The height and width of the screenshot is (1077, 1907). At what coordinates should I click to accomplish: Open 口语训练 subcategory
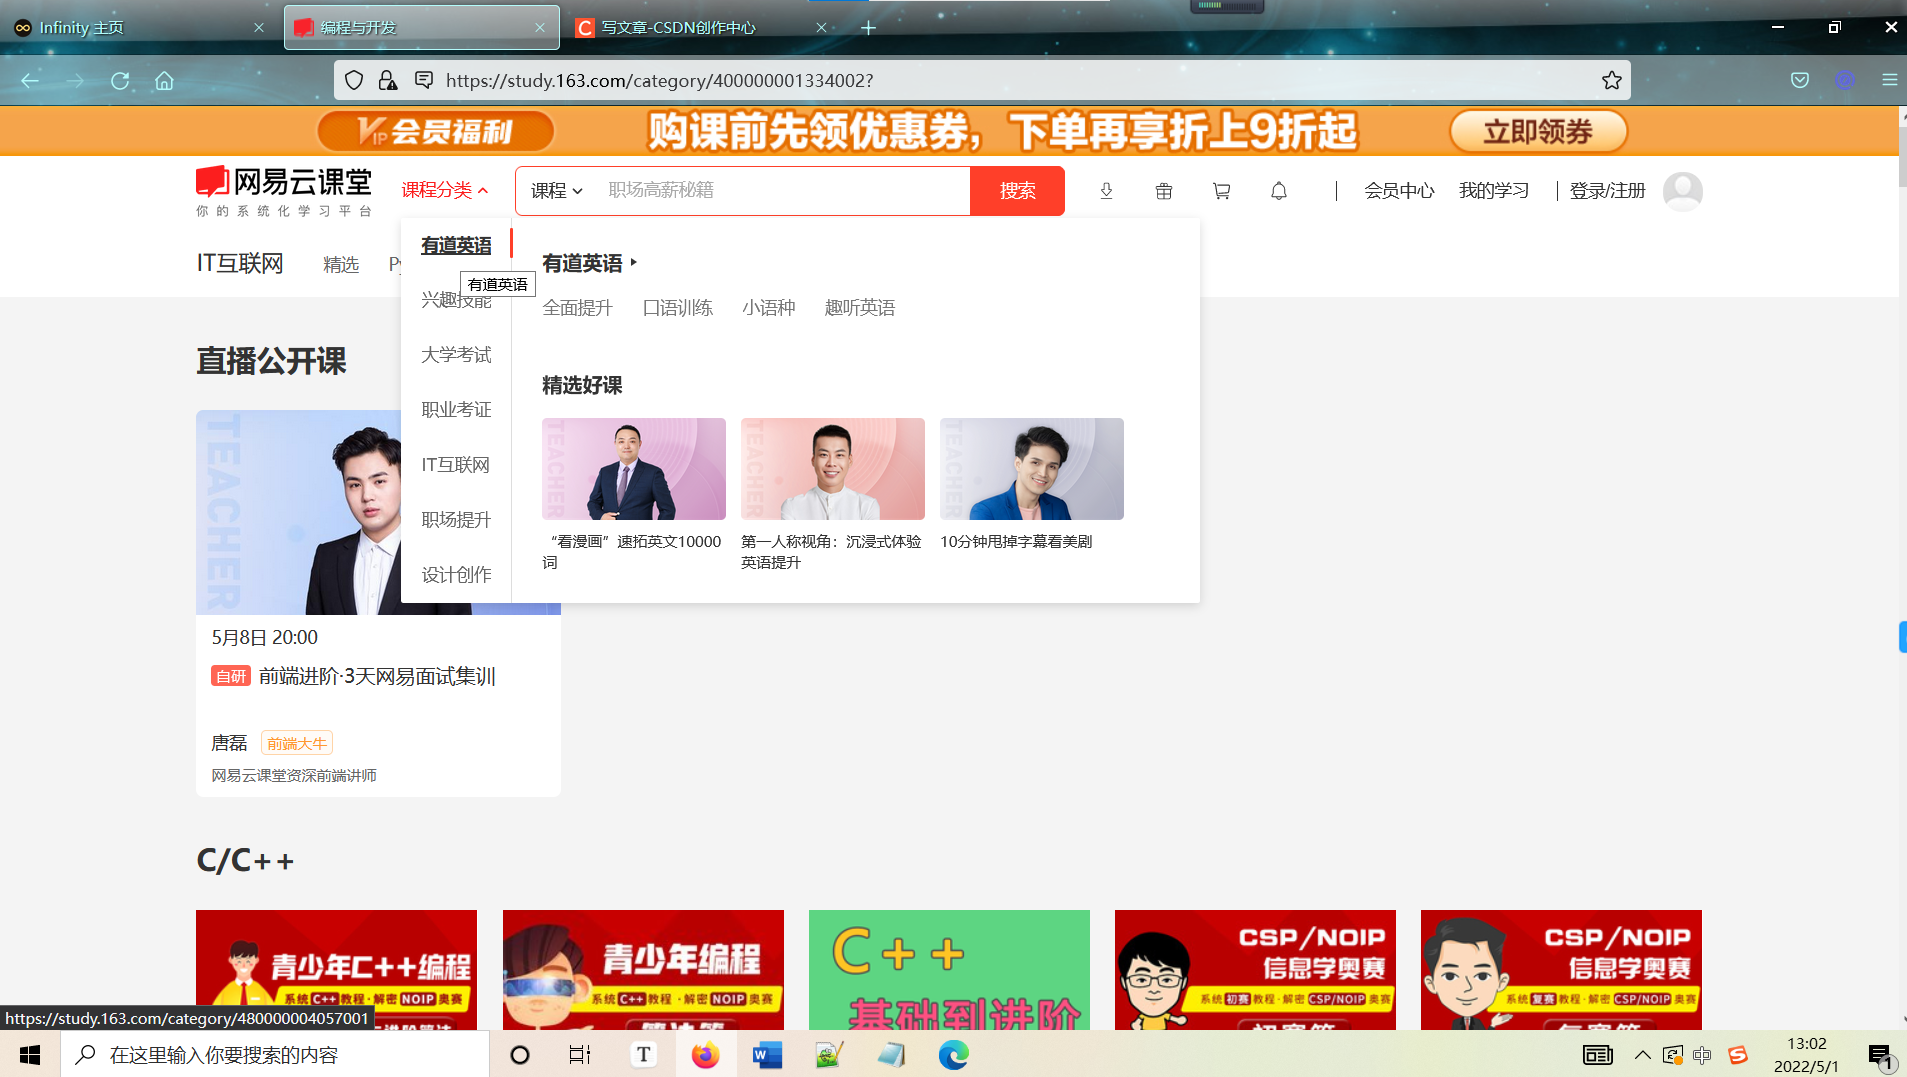(x=678, y=308)
